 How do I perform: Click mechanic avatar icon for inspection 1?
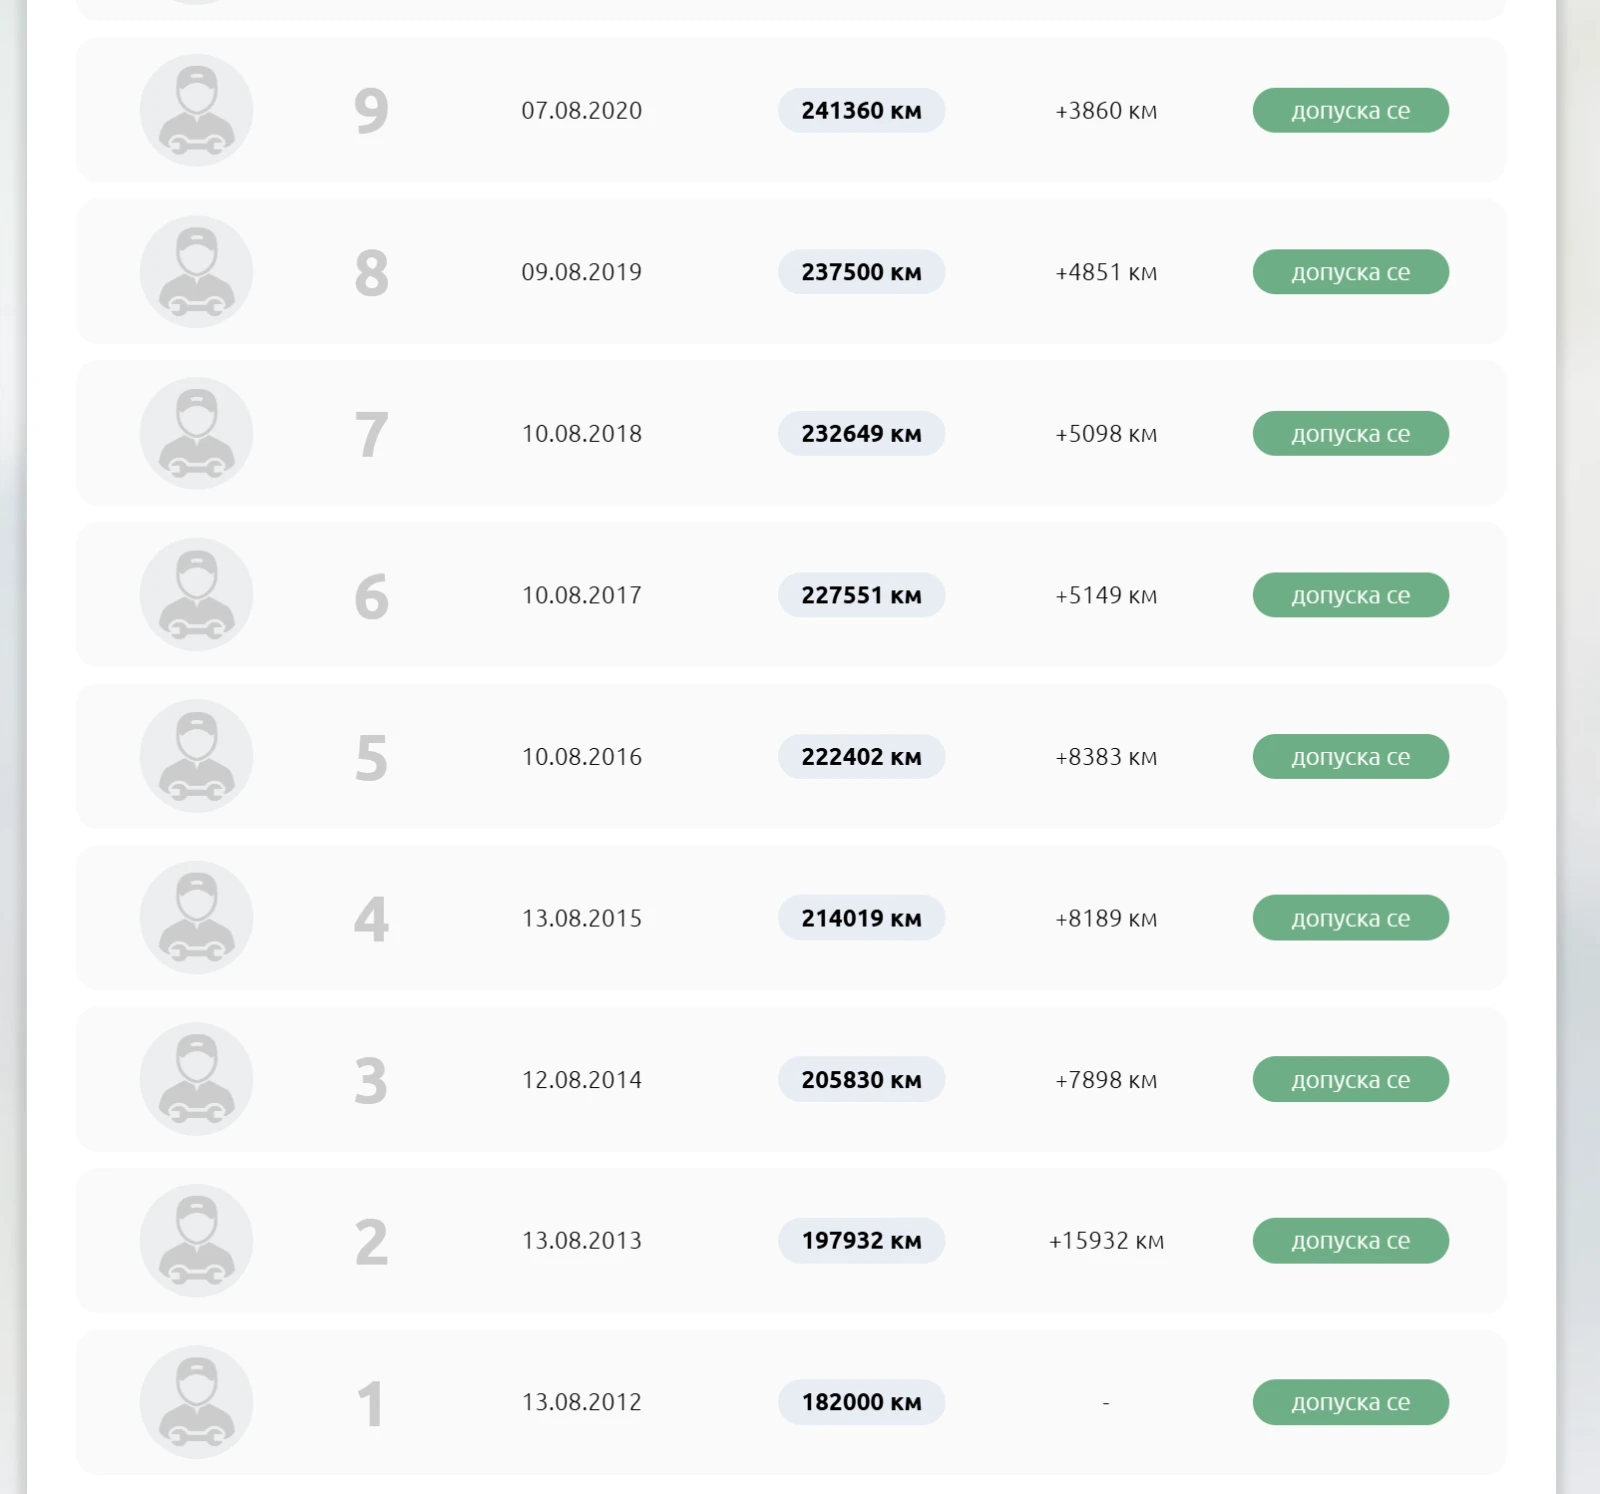coord(196,1402)
